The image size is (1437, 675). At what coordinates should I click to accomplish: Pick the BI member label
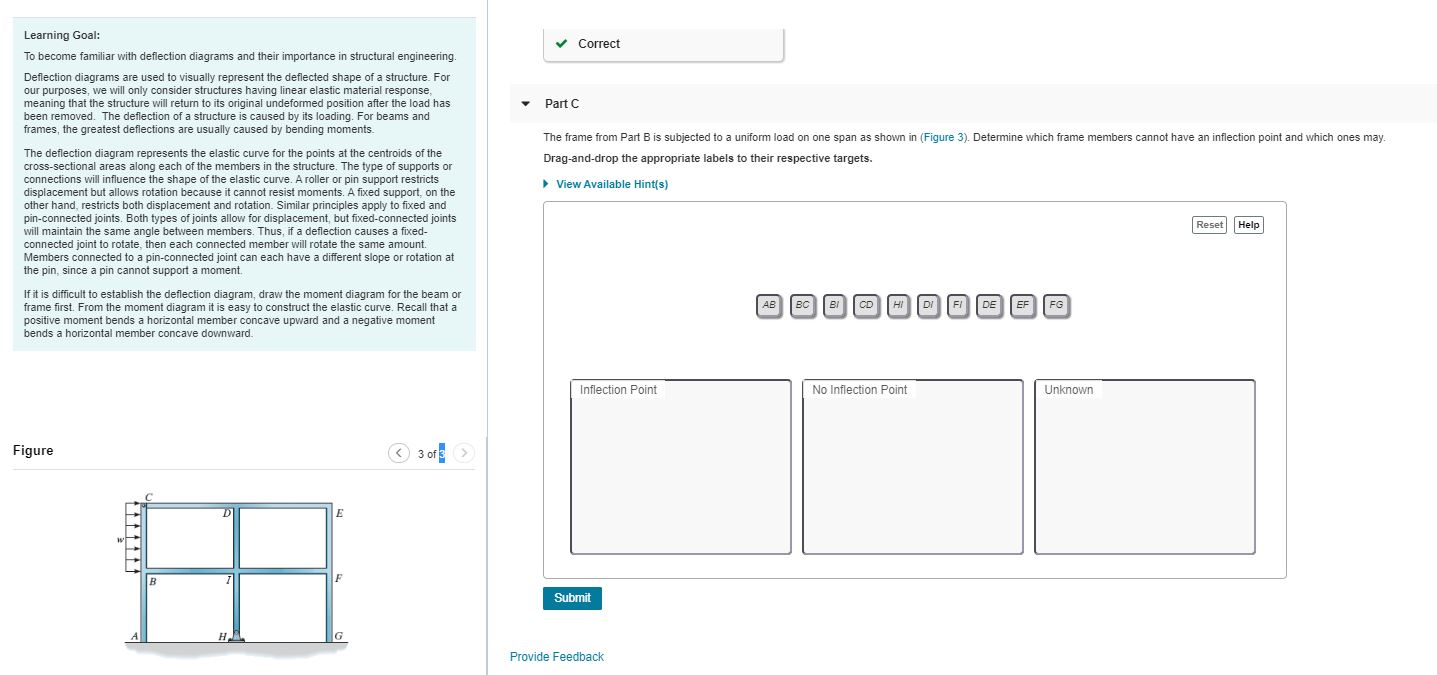(x=832, y=305)
